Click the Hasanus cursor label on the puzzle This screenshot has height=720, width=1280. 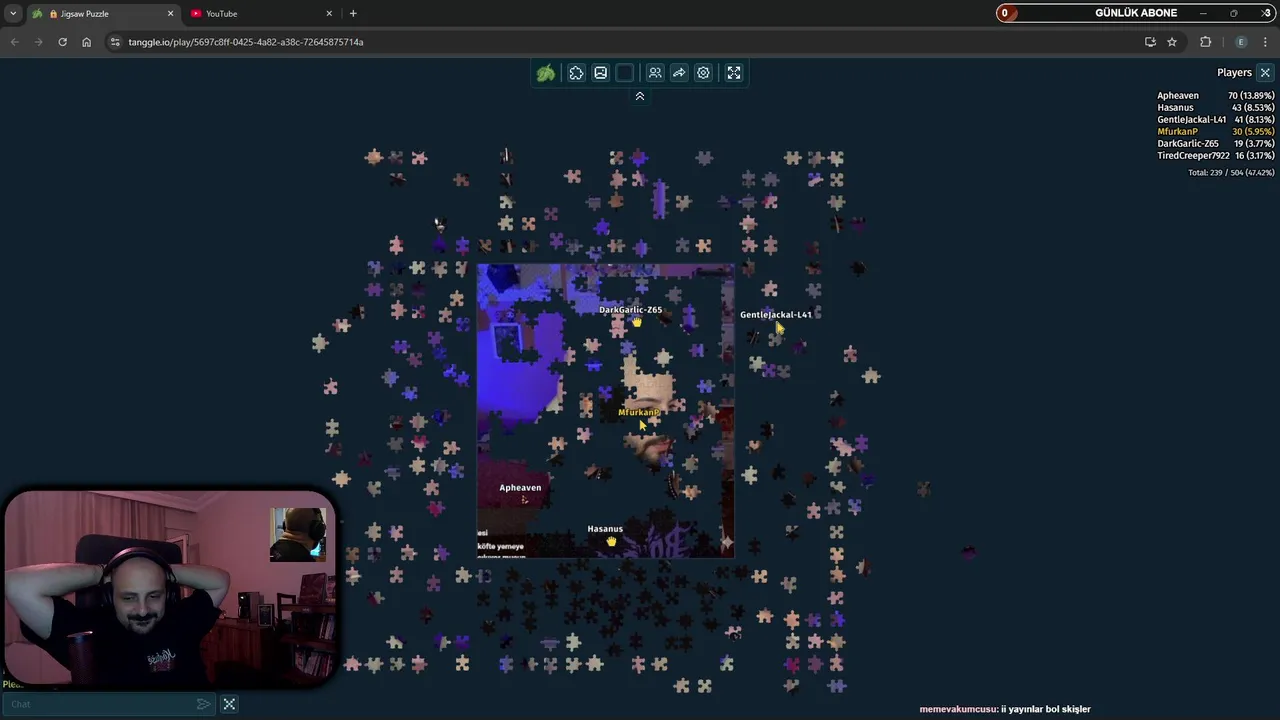coord(605,529)
